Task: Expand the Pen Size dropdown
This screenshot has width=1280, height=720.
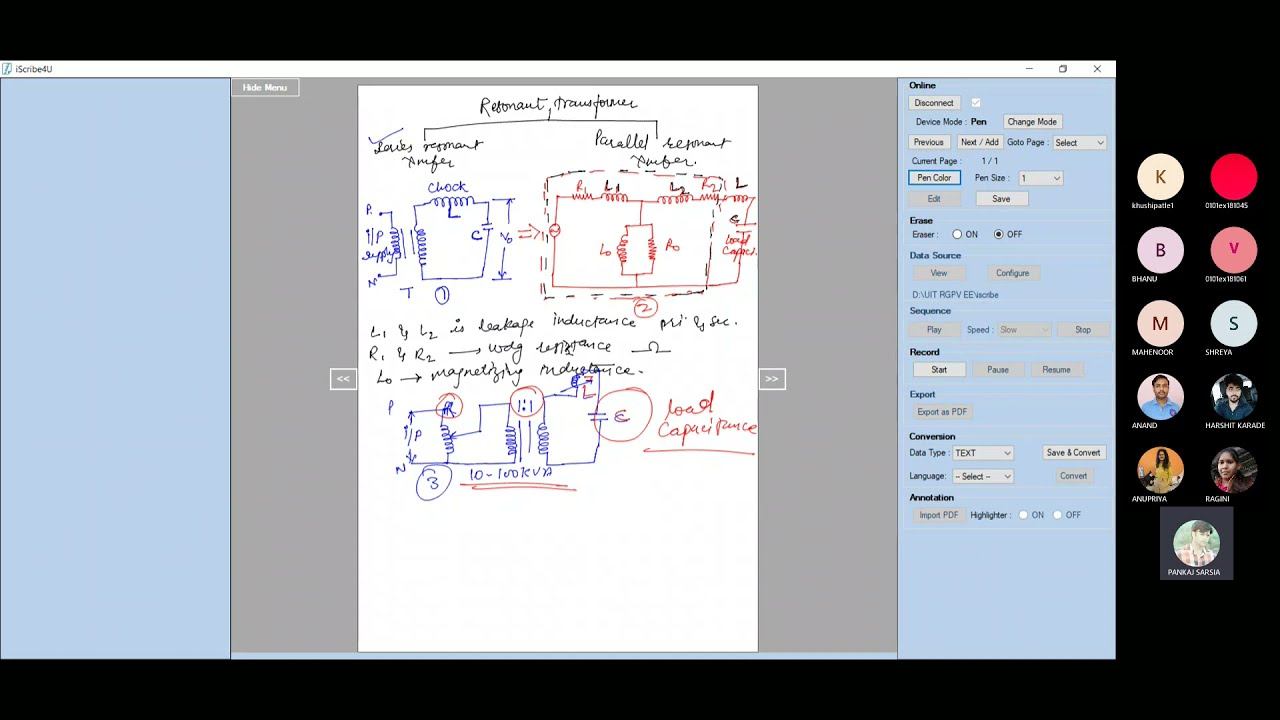Action: tap(1040, 178)
